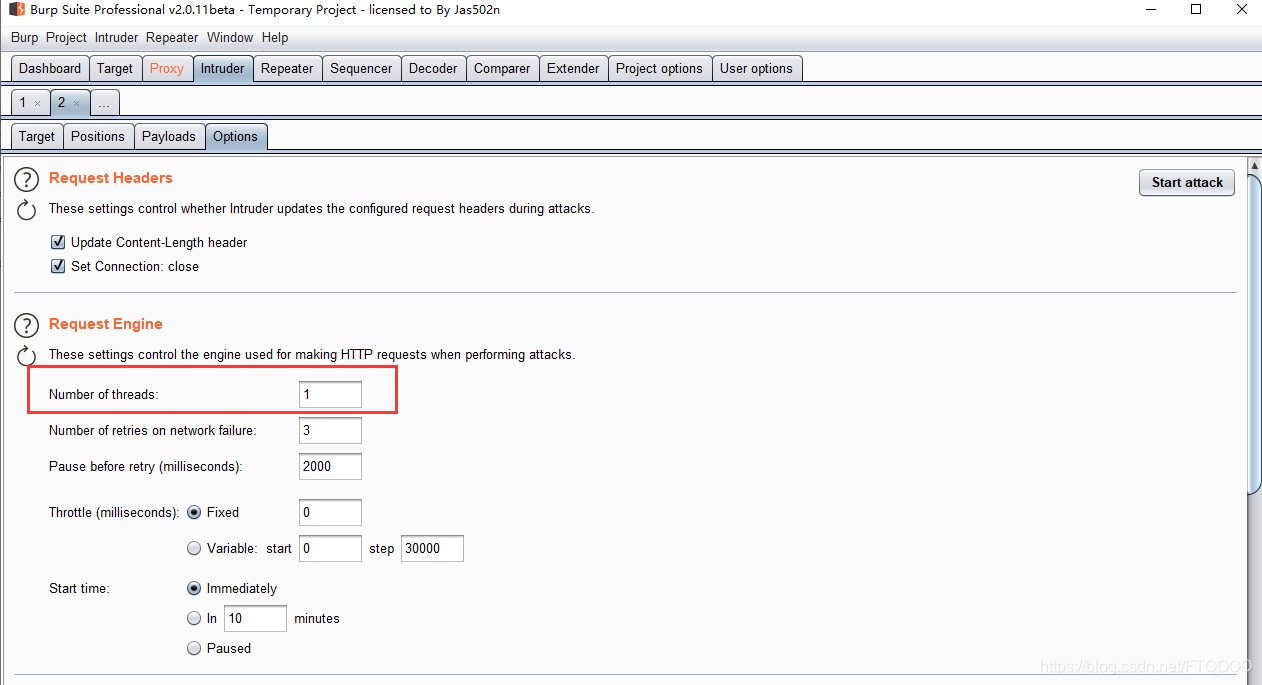Image resolution: width=1262 pixels, height=685 pixels.
Task: Switch to the Sequencer tab
Action: point(361,68)
